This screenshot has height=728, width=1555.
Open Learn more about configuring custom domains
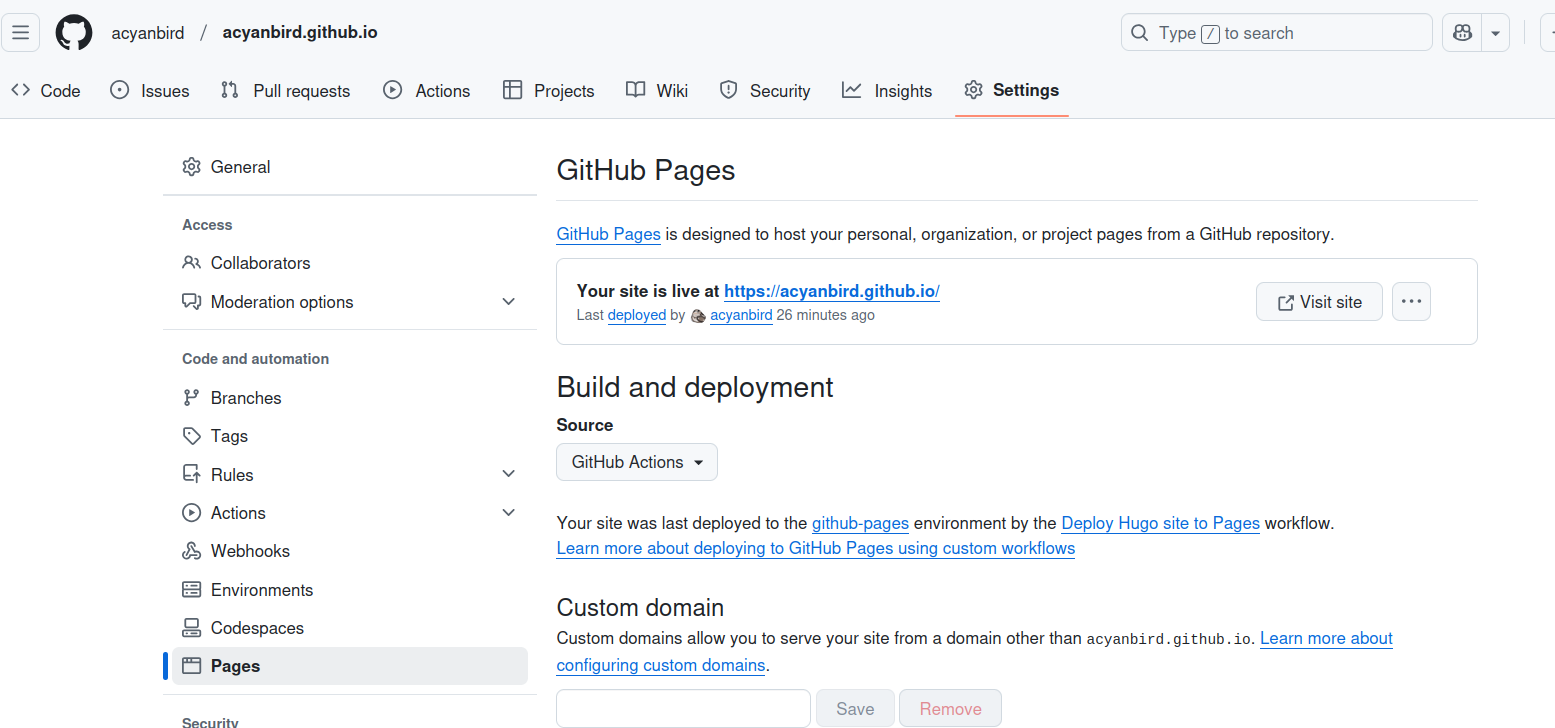click(975, 652)
